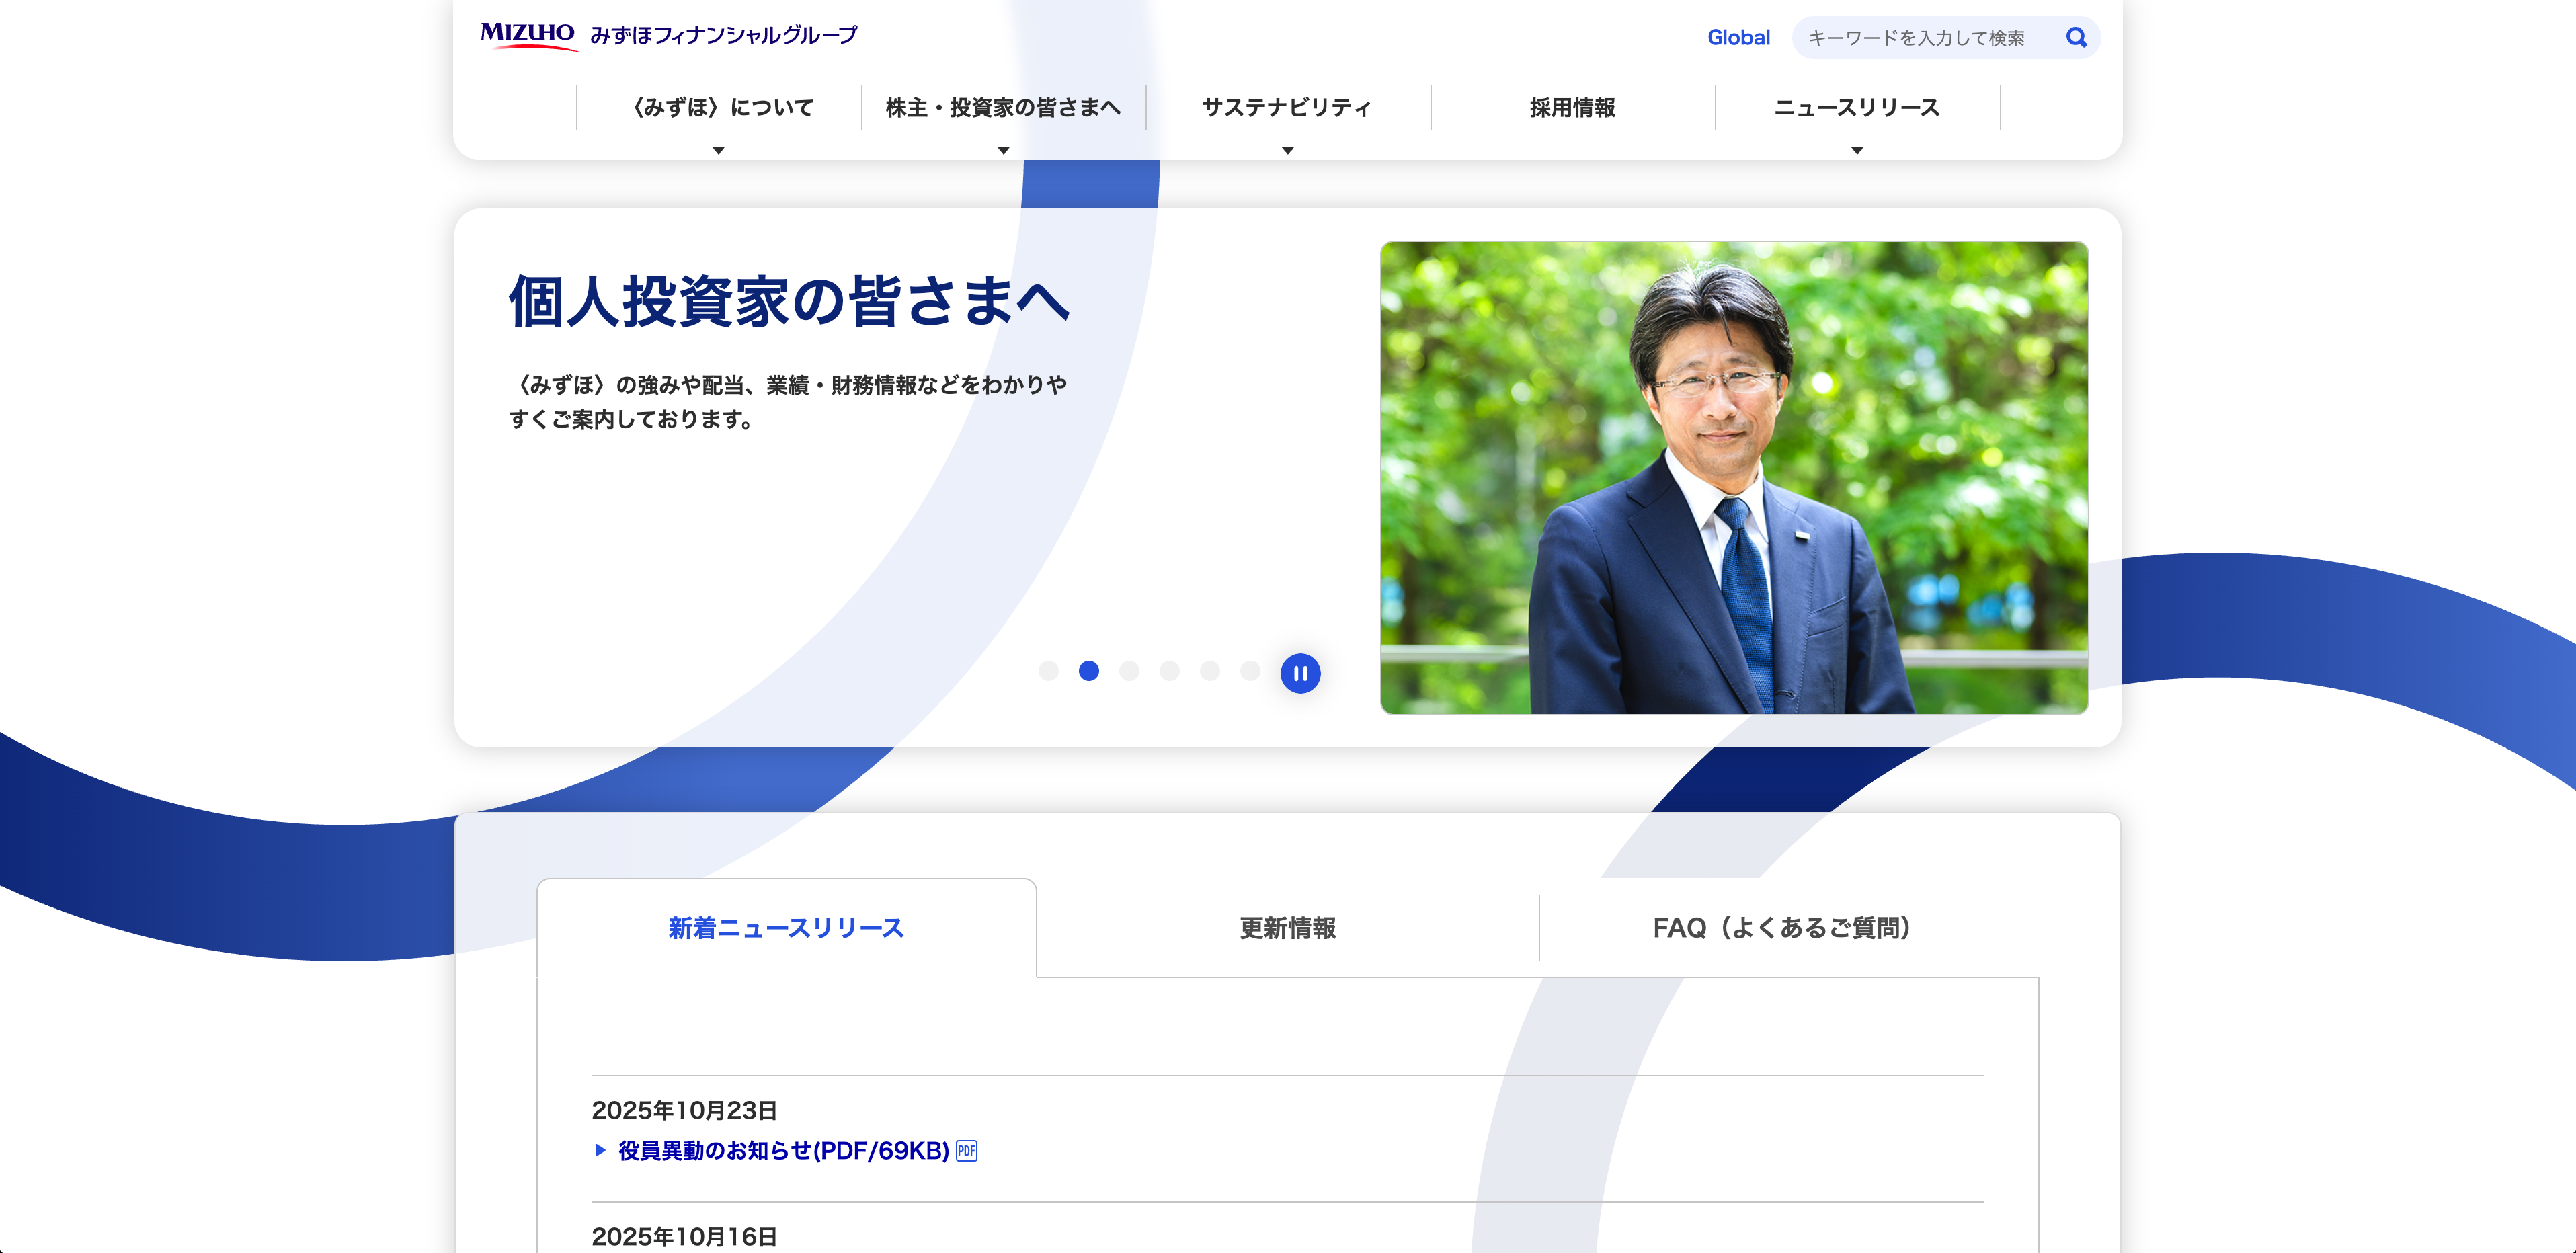Select the last carousel dot
Screen dimensions: 2576x1253
1250,671
